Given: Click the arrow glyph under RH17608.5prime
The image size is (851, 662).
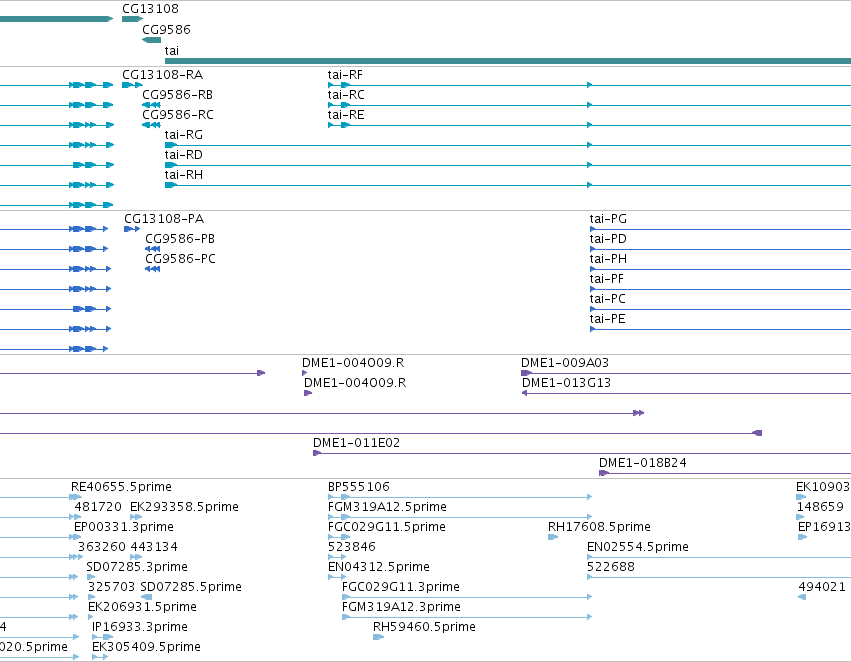Looking at the screenshot, I should [553, 537].
